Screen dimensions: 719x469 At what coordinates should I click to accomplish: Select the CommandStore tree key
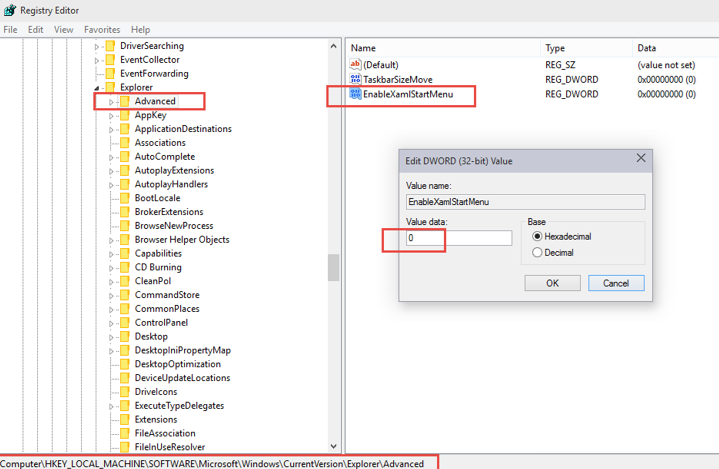click(167, 295)
